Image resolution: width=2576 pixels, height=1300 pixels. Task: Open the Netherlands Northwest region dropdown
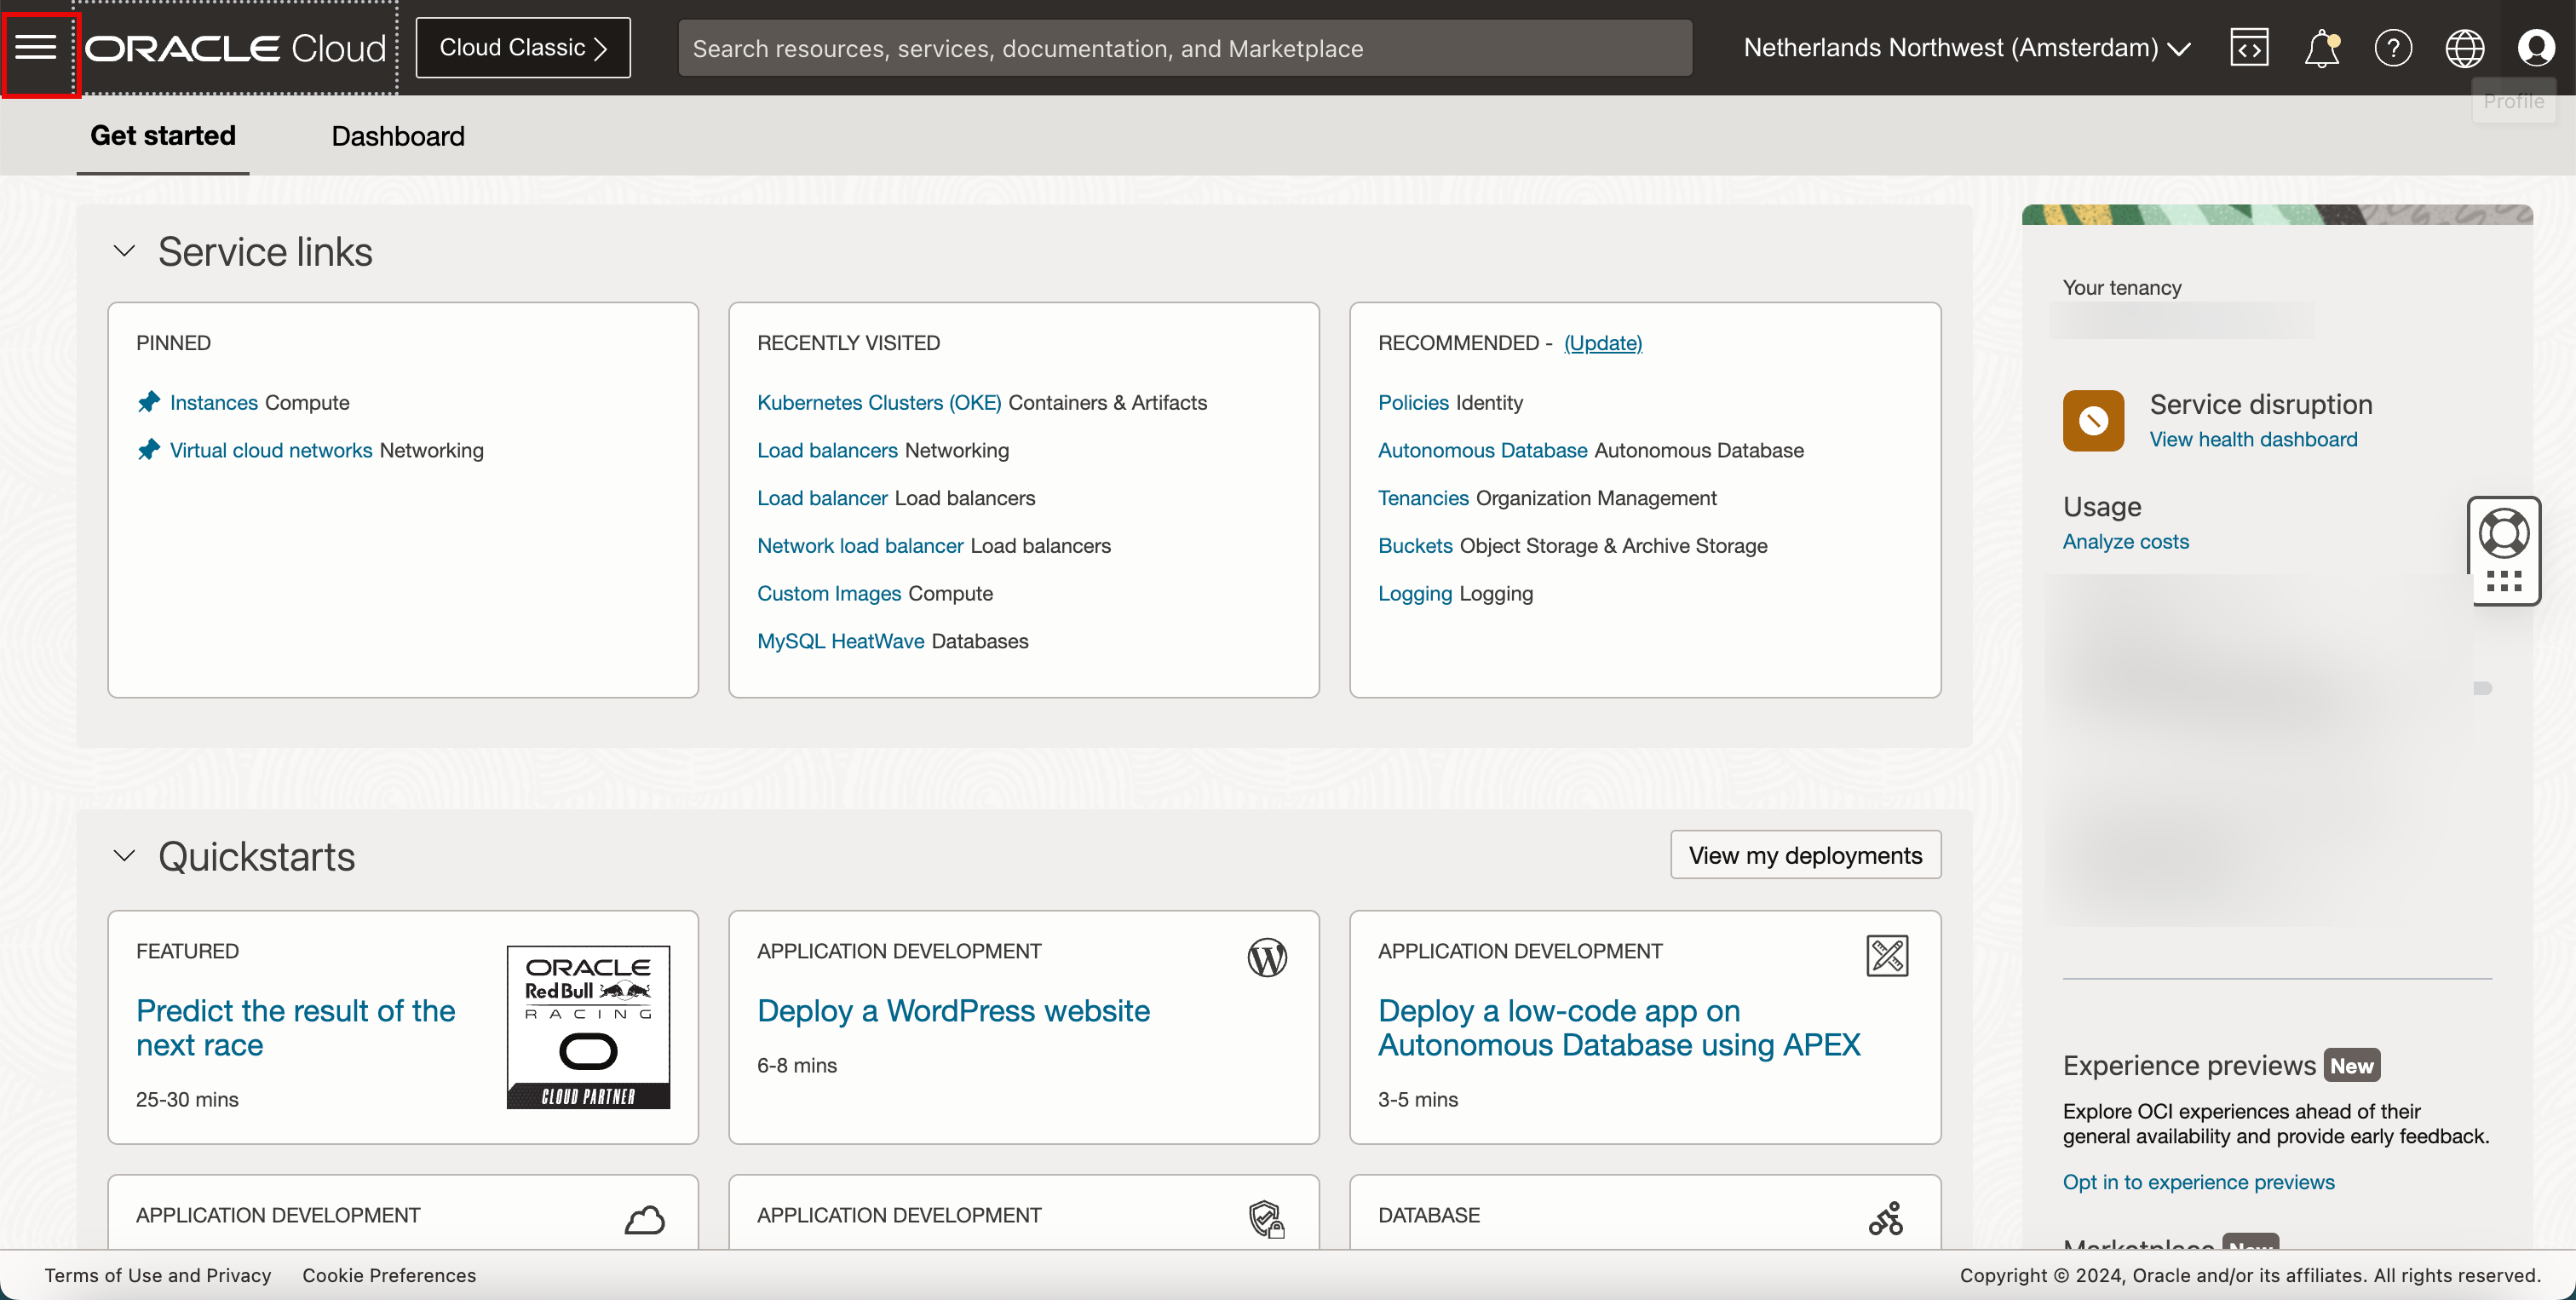(x=1966, y=48)
